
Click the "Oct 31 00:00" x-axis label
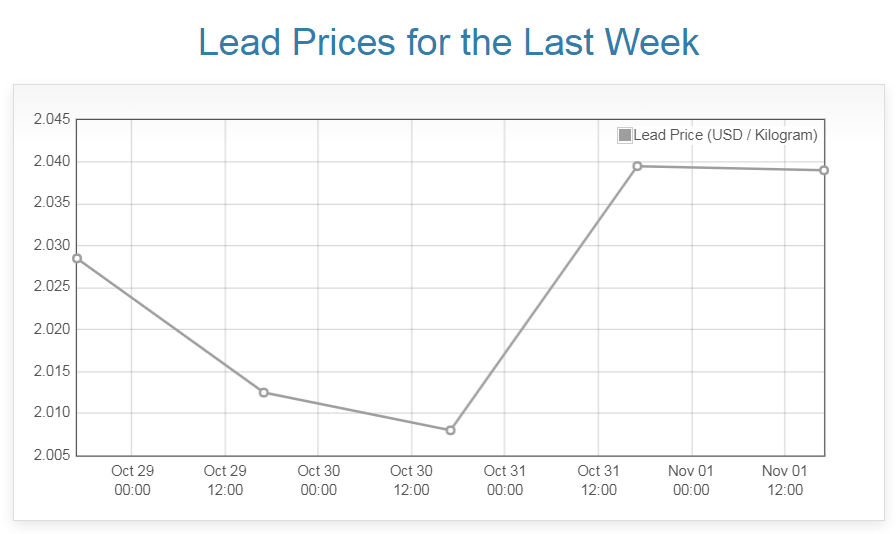click(504, 480)
